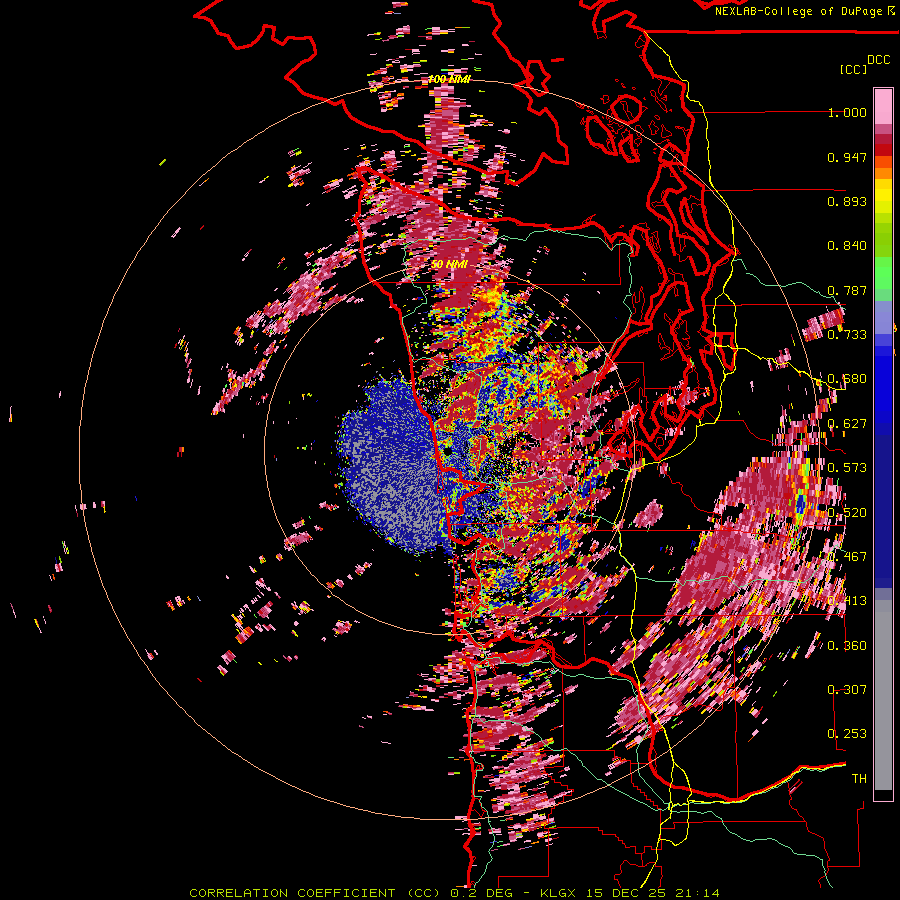Screen dimensions: 900x900
Task: Click the 15 DEC 25 21:14 timestamp
Action: [652, 893]
